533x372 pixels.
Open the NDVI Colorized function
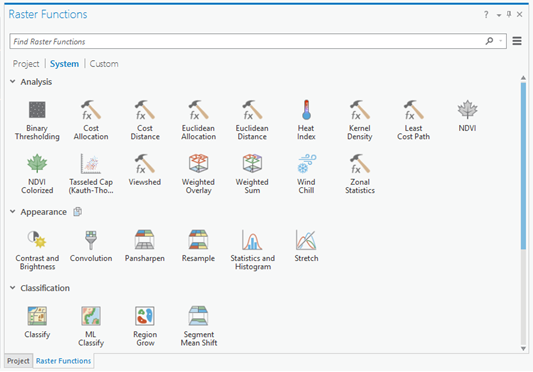coord(37,174)
